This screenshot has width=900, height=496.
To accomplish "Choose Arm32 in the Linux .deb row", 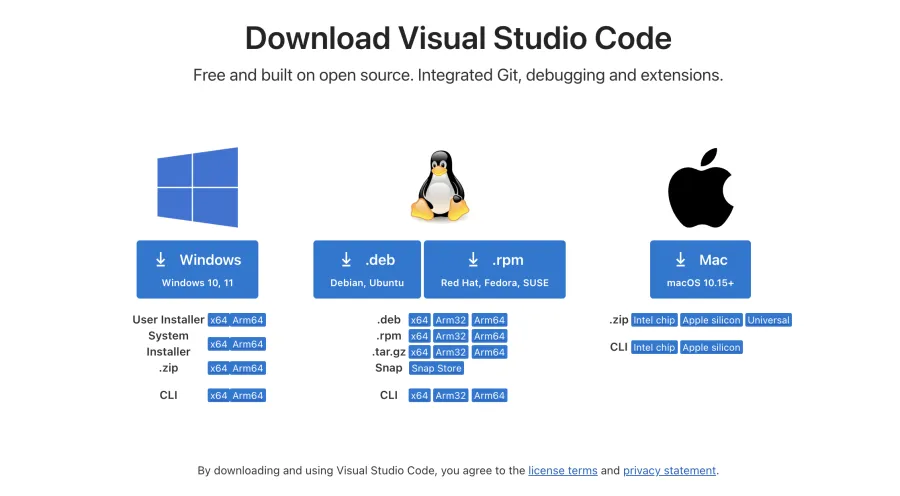I will click(451, 320).
